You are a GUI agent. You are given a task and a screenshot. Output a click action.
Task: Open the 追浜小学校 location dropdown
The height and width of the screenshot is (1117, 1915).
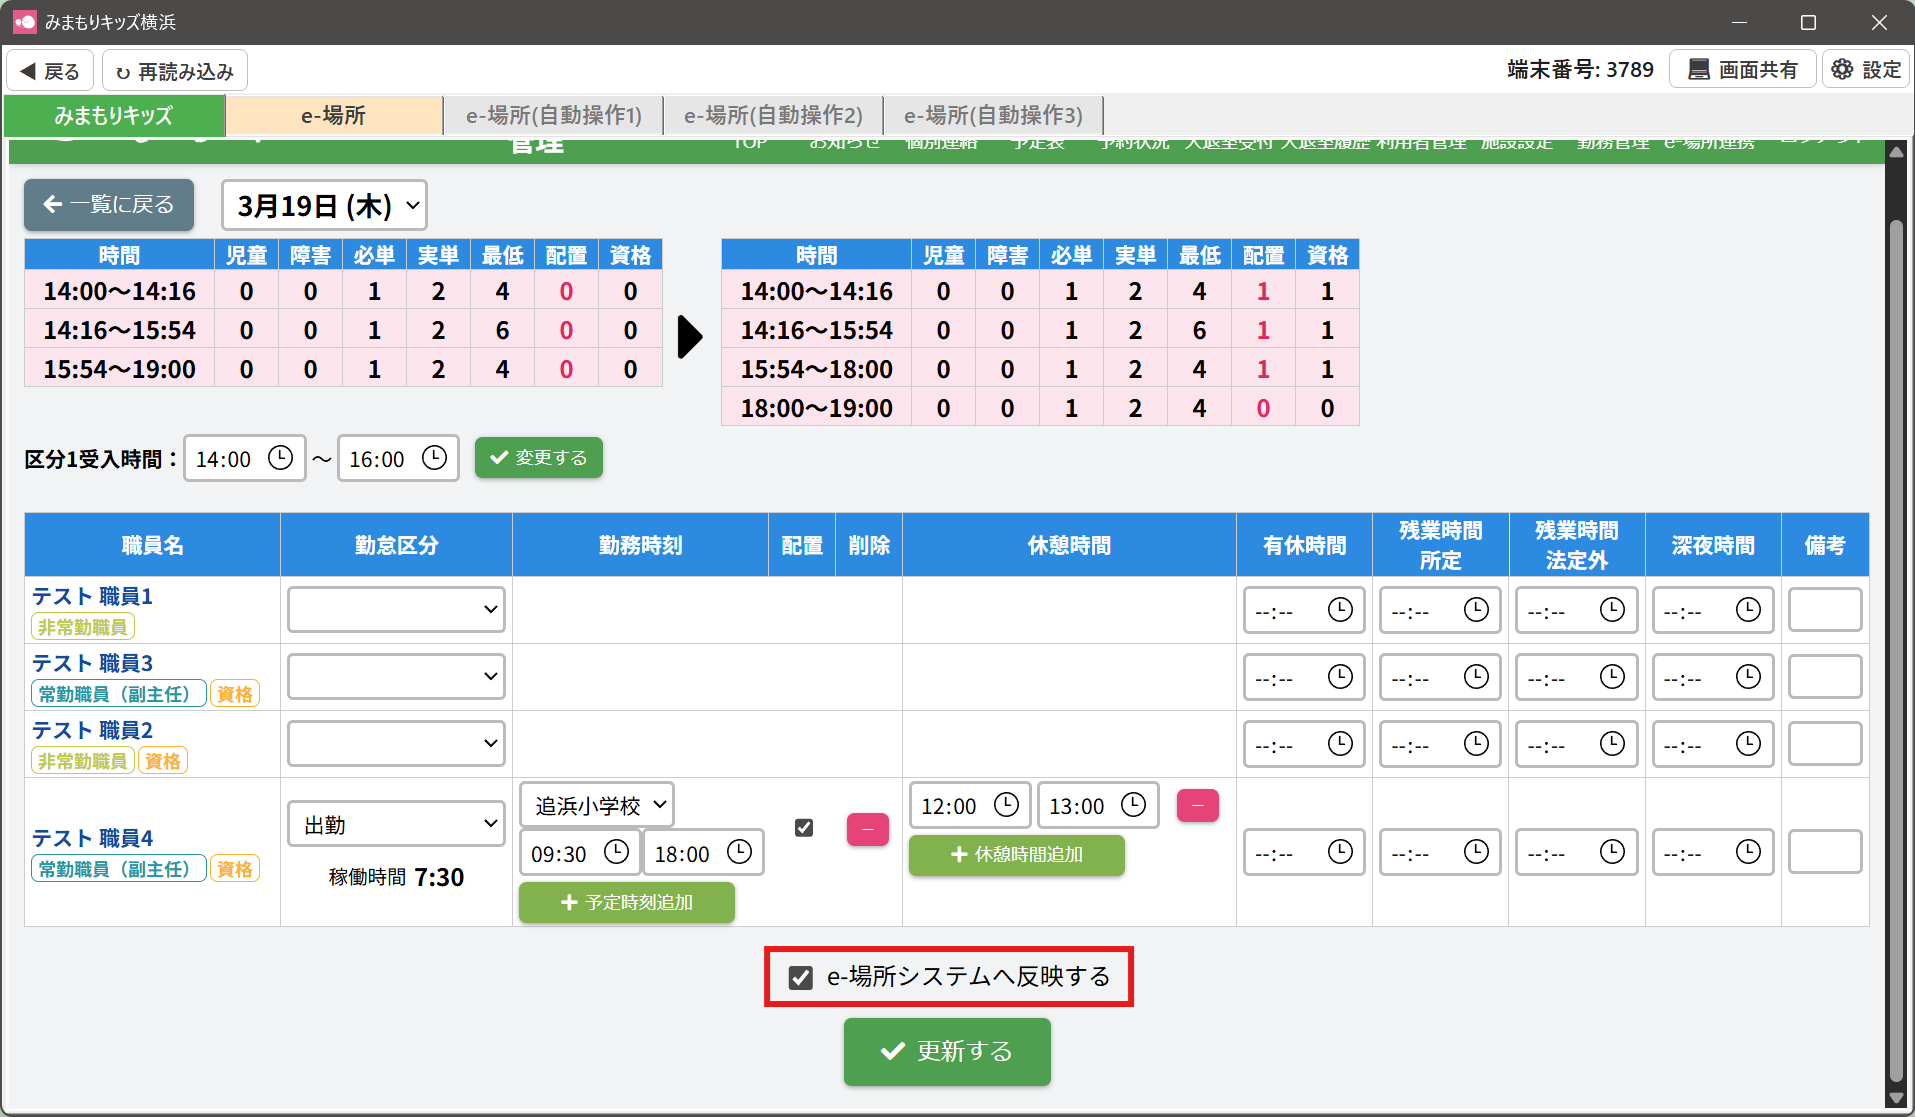(x=597, y=805)
